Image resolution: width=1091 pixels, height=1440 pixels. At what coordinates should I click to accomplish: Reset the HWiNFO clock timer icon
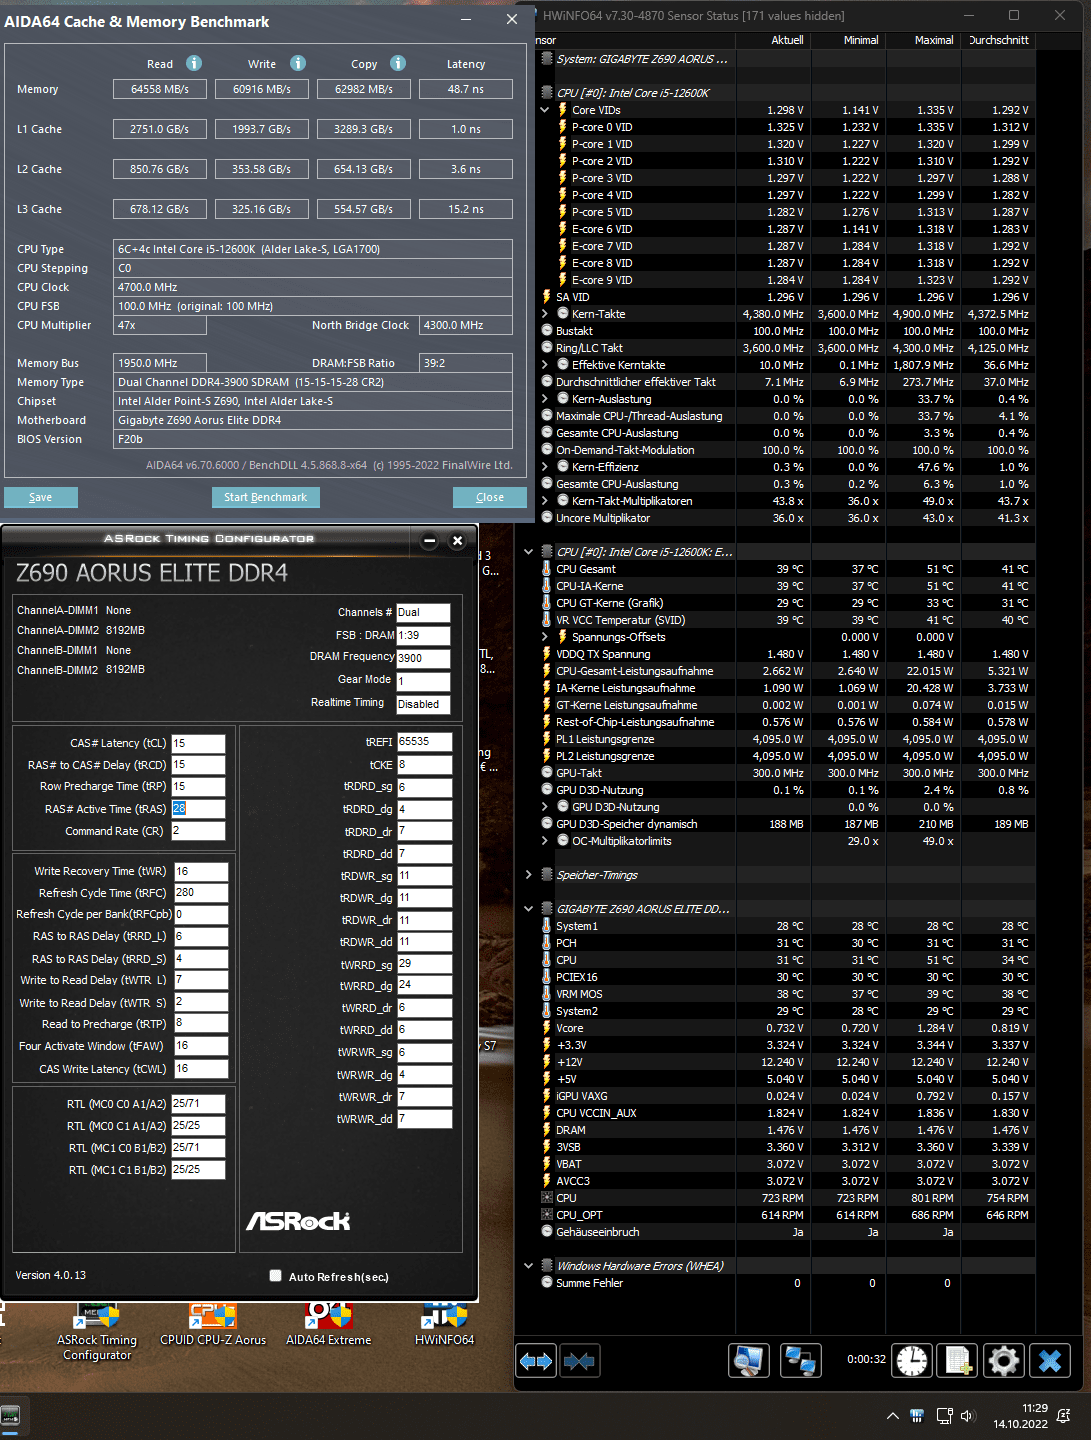(912, 1360)
